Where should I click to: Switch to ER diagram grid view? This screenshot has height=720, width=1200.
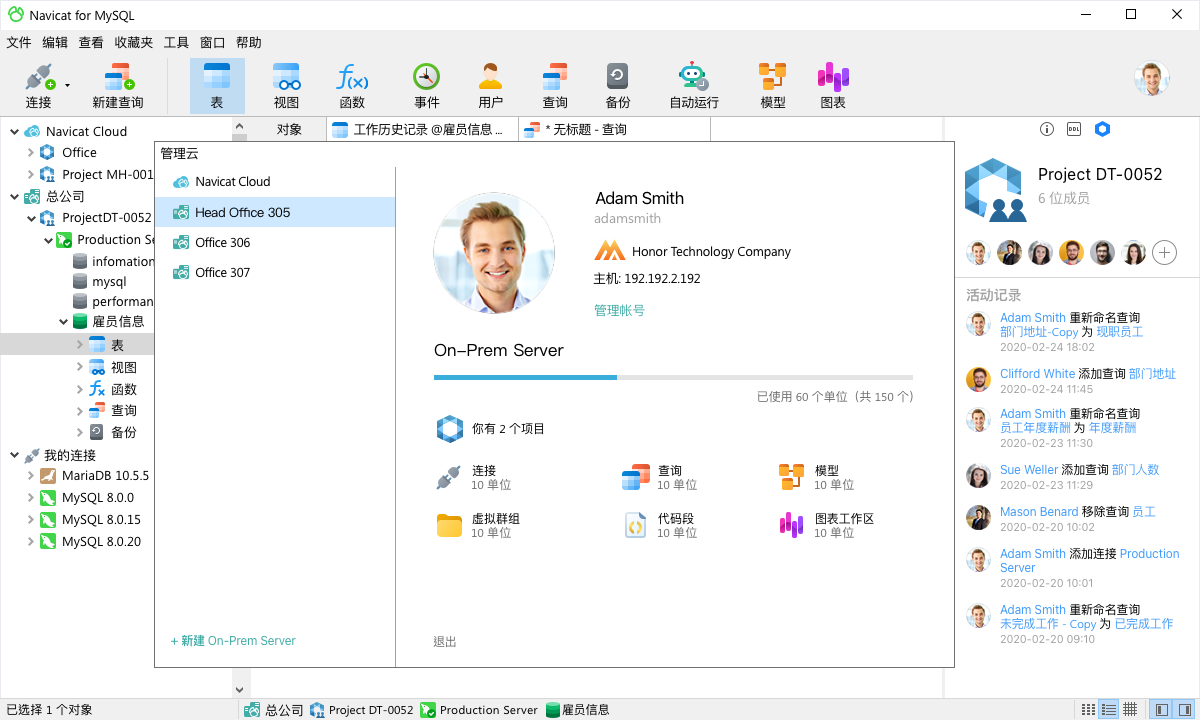click(1130, 709)
